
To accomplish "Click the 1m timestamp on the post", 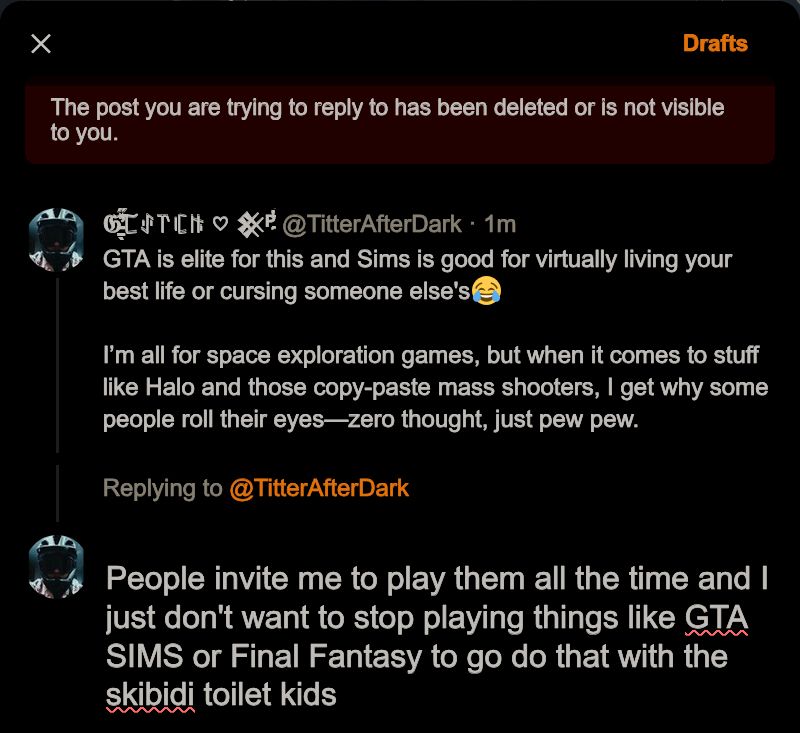I will 499,224.
